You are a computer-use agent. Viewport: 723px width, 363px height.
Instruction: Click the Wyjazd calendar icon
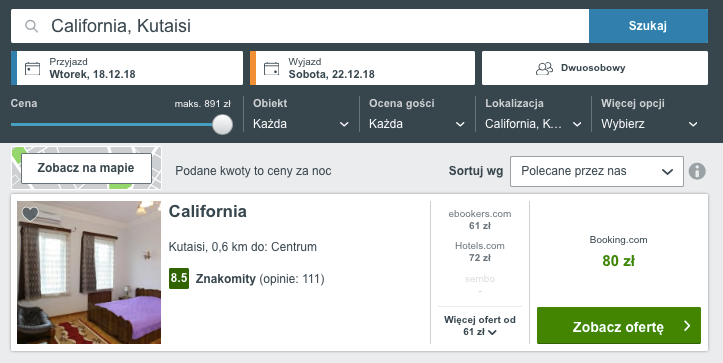[x=272, y=68]
